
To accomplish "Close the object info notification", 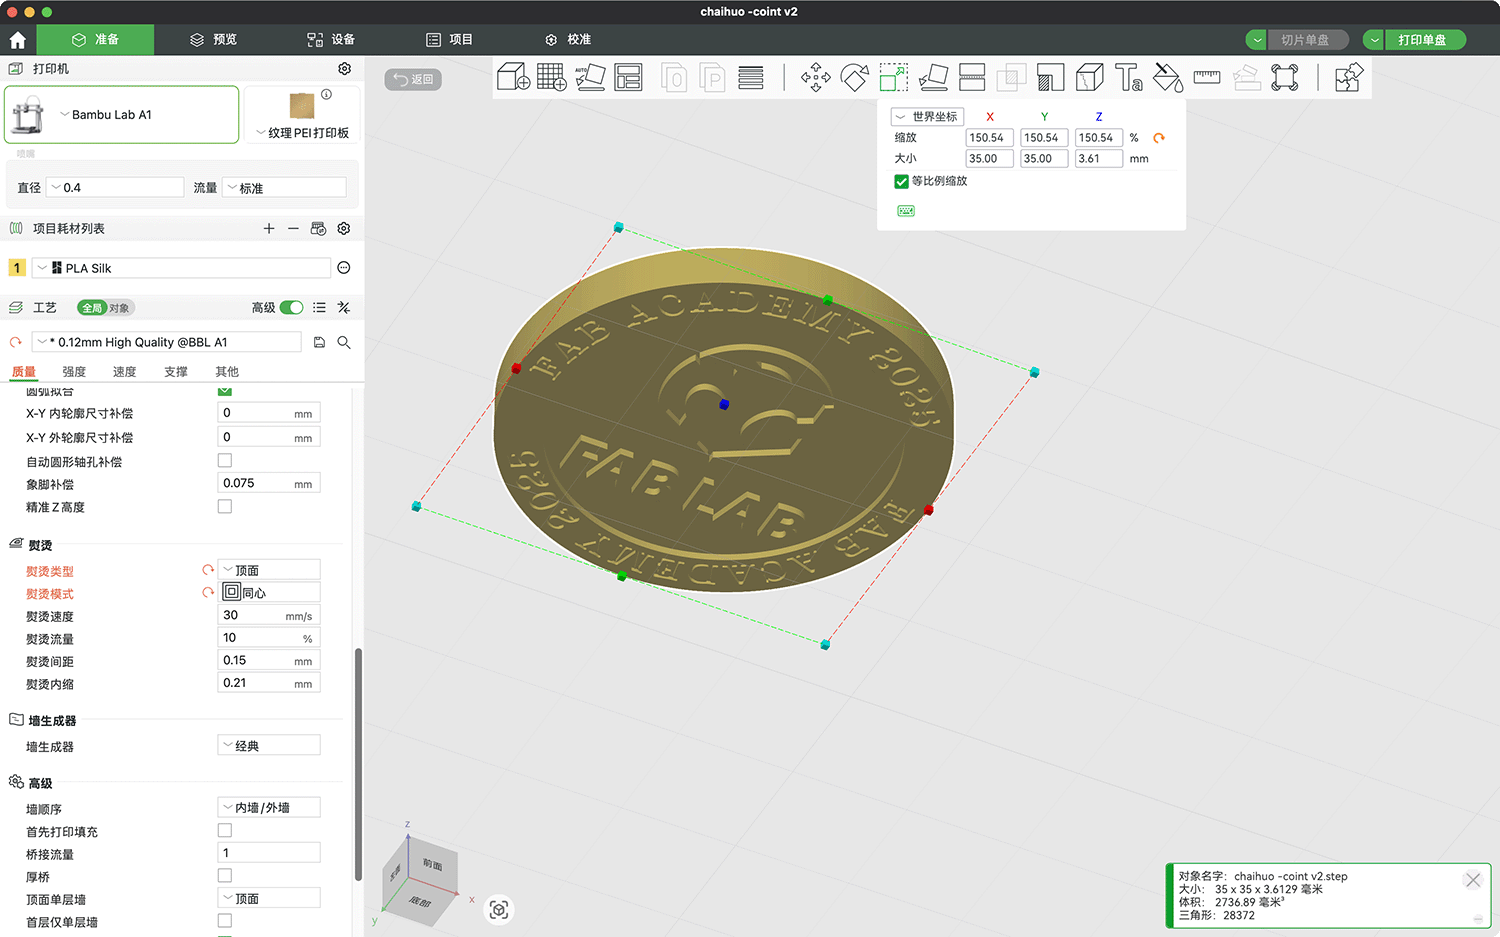I will [1472, 880].
